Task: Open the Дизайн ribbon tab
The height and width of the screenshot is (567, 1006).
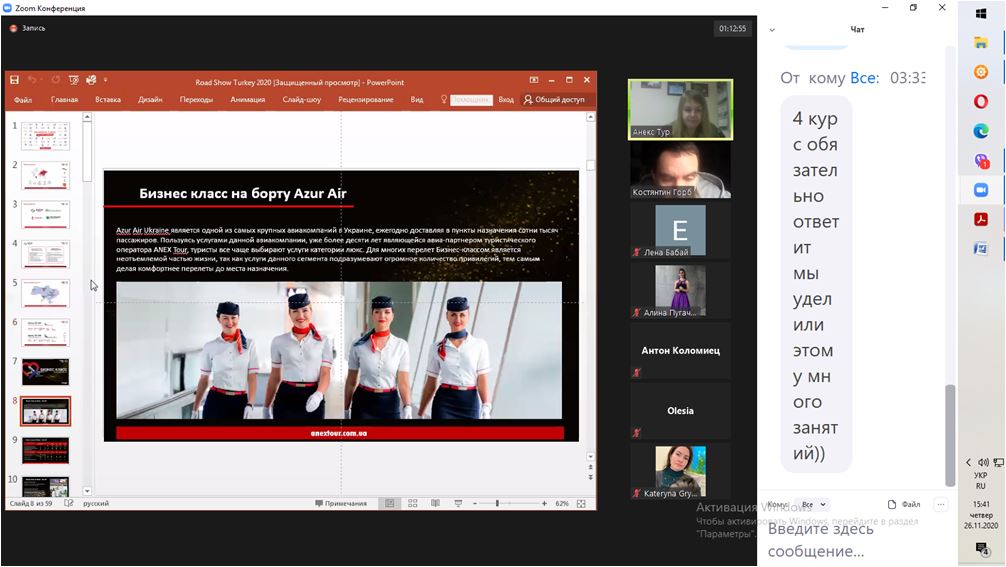Action: click(x=150, y=99)
